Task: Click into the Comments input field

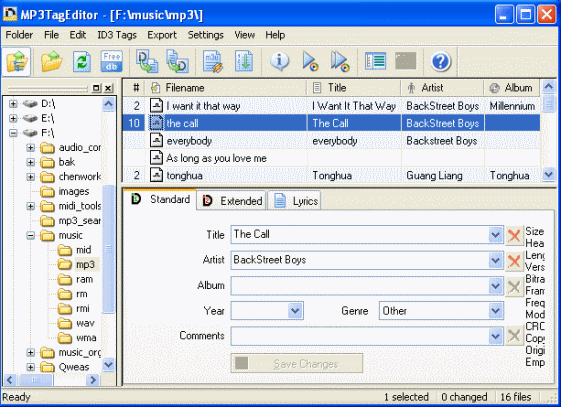Action: [x=360, y=336]
